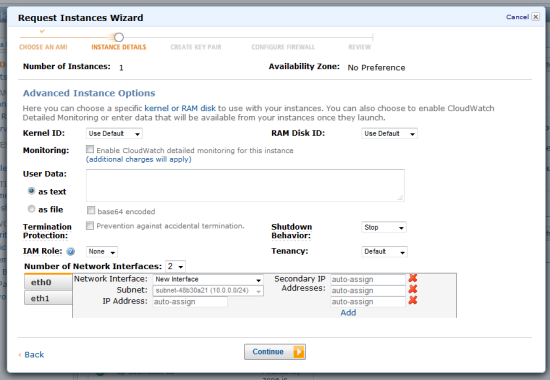Open the IAM Role dropdown
550x380 pixels.
coord(102,252)
